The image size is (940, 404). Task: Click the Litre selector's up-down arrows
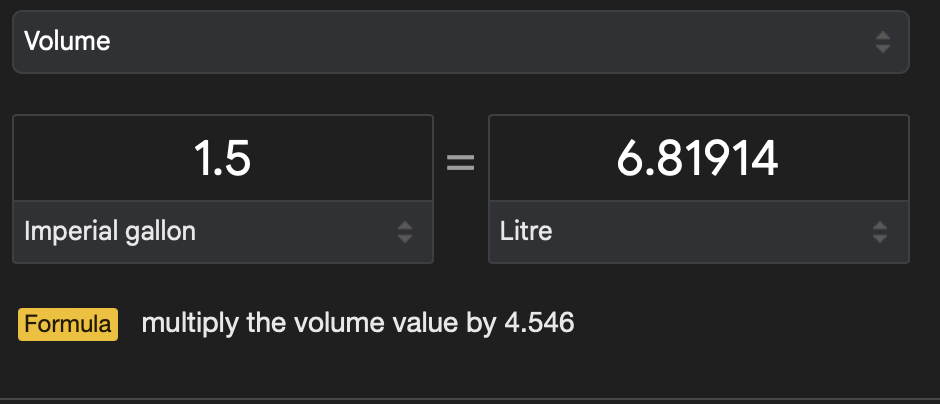(x=879, y=233)
